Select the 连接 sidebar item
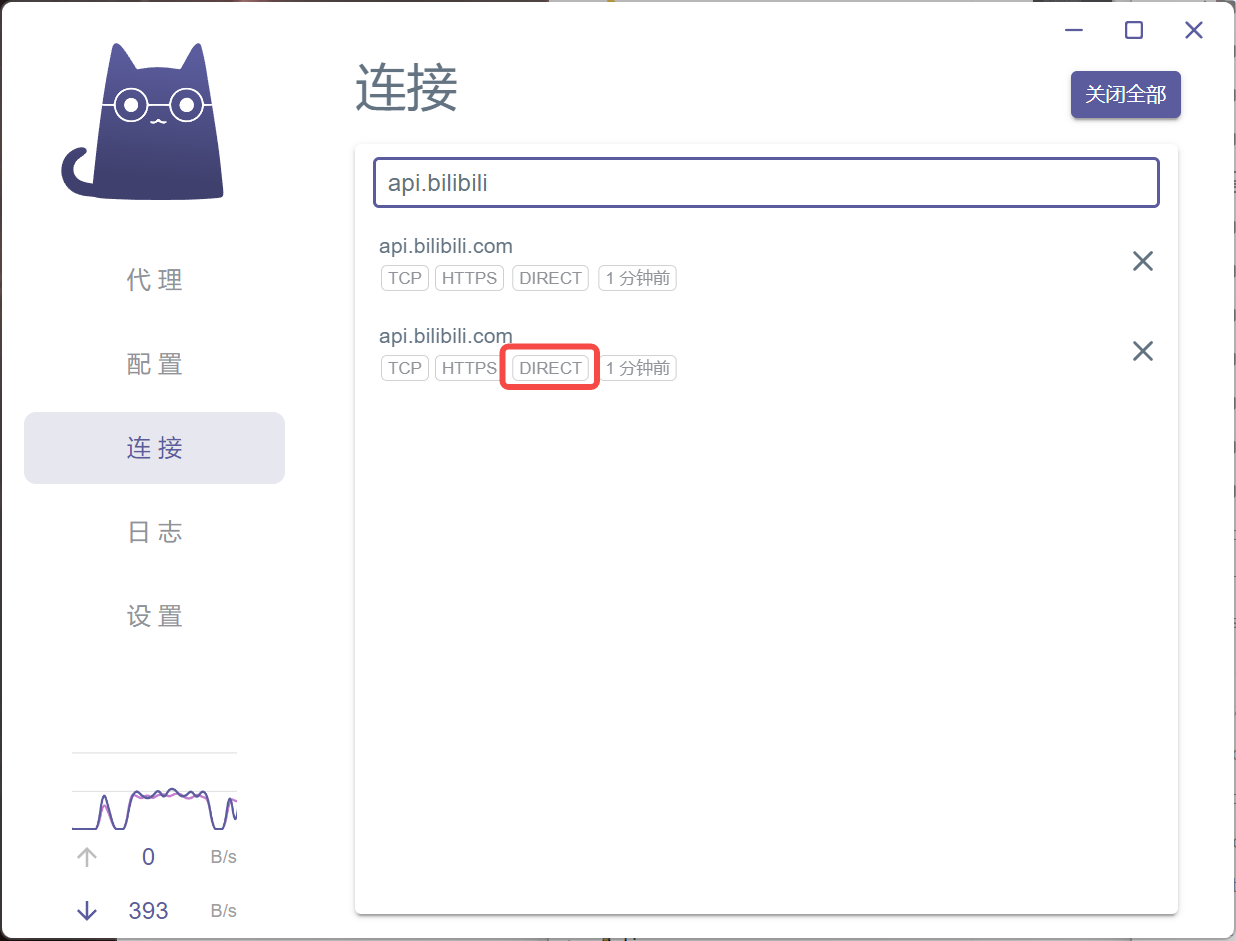 pyautogui.click(x=155, y=448)
